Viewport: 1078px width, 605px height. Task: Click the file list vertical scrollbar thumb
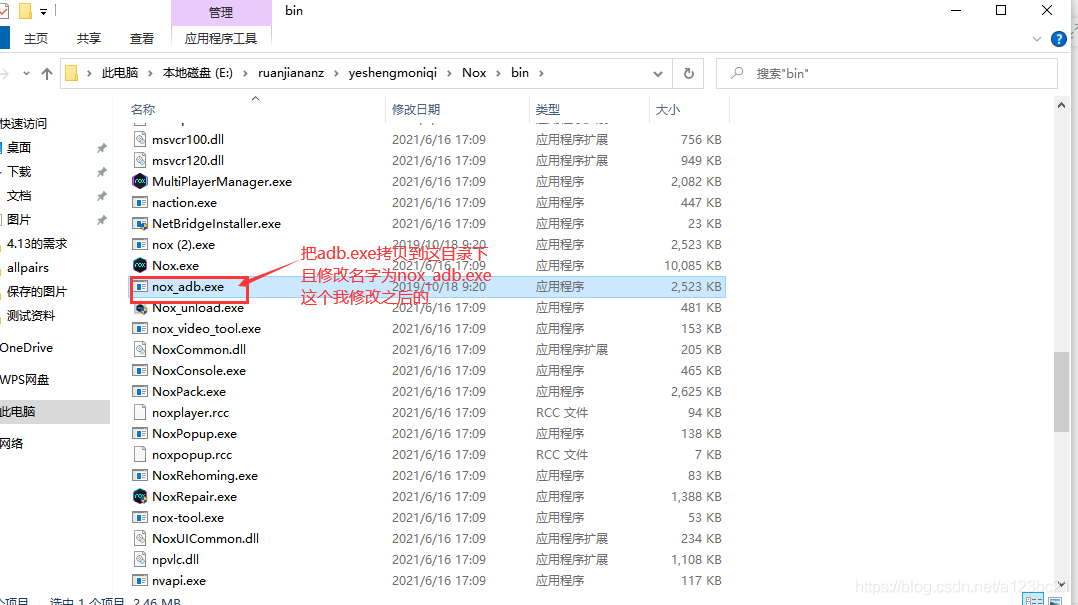click(x=1061, y=391)
